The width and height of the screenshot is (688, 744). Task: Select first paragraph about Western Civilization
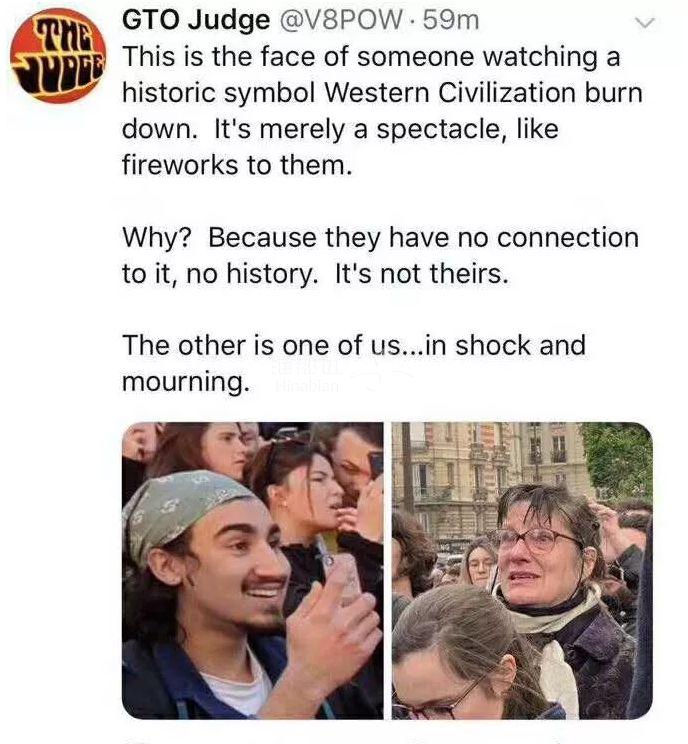click(382, 111)
